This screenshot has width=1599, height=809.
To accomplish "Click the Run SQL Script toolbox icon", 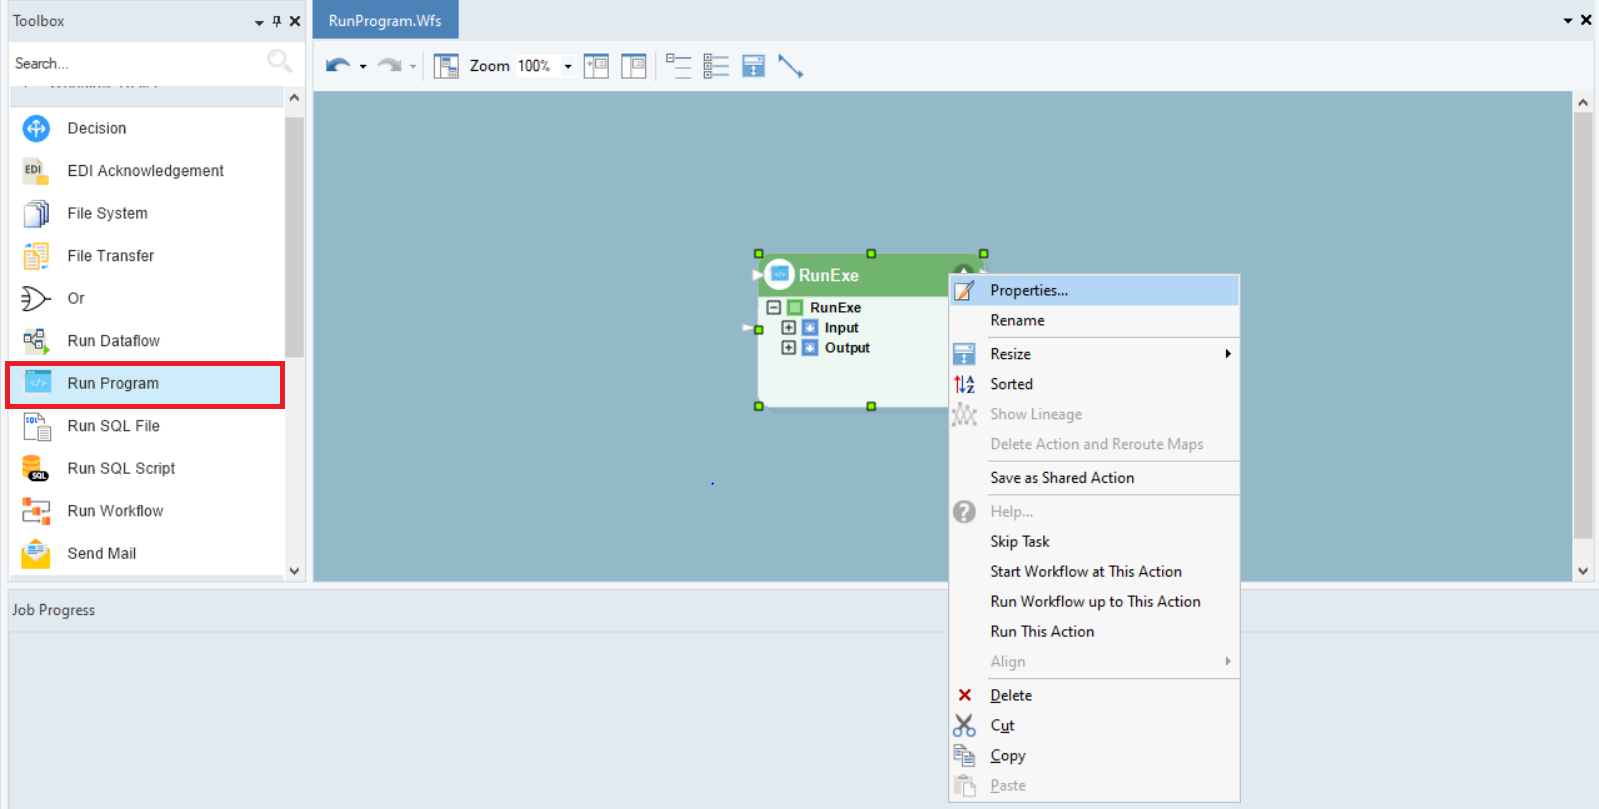I will (36, 468).
